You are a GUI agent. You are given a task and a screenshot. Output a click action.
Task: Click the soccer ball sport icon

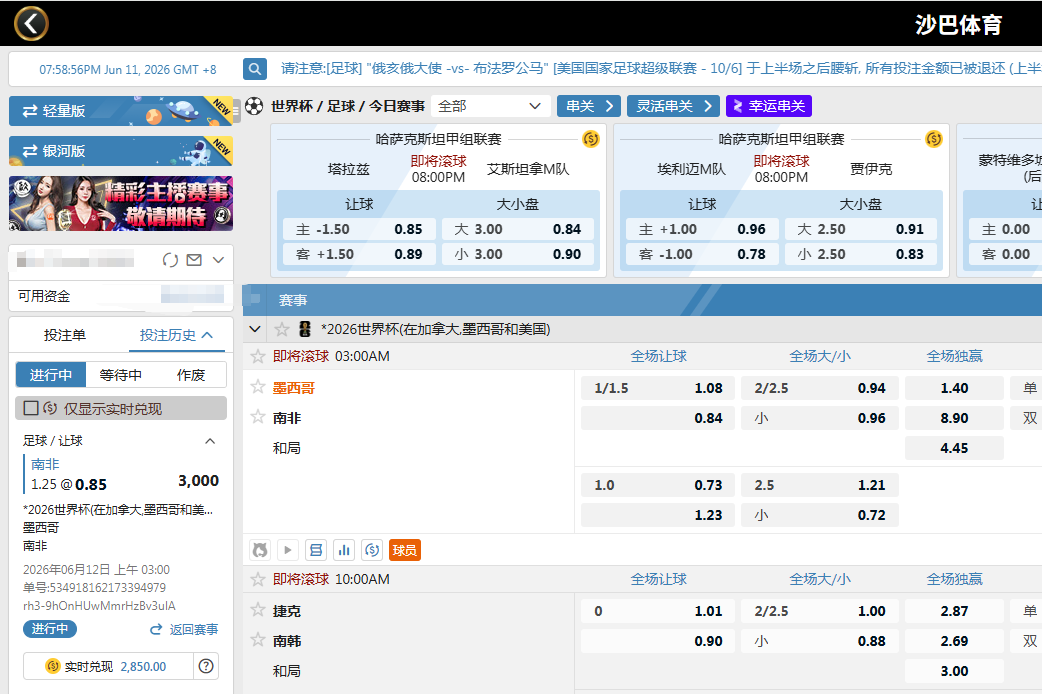pyautogui.click(x=254, y=106)
